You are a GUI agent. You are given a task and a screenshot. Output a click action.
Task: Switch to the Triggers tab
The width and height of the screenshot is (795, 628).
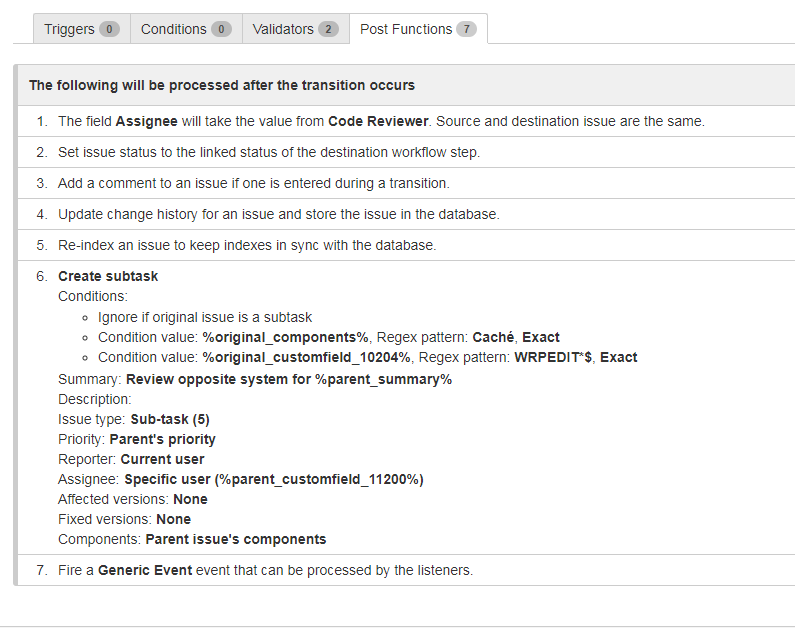[x=68, y=29]
